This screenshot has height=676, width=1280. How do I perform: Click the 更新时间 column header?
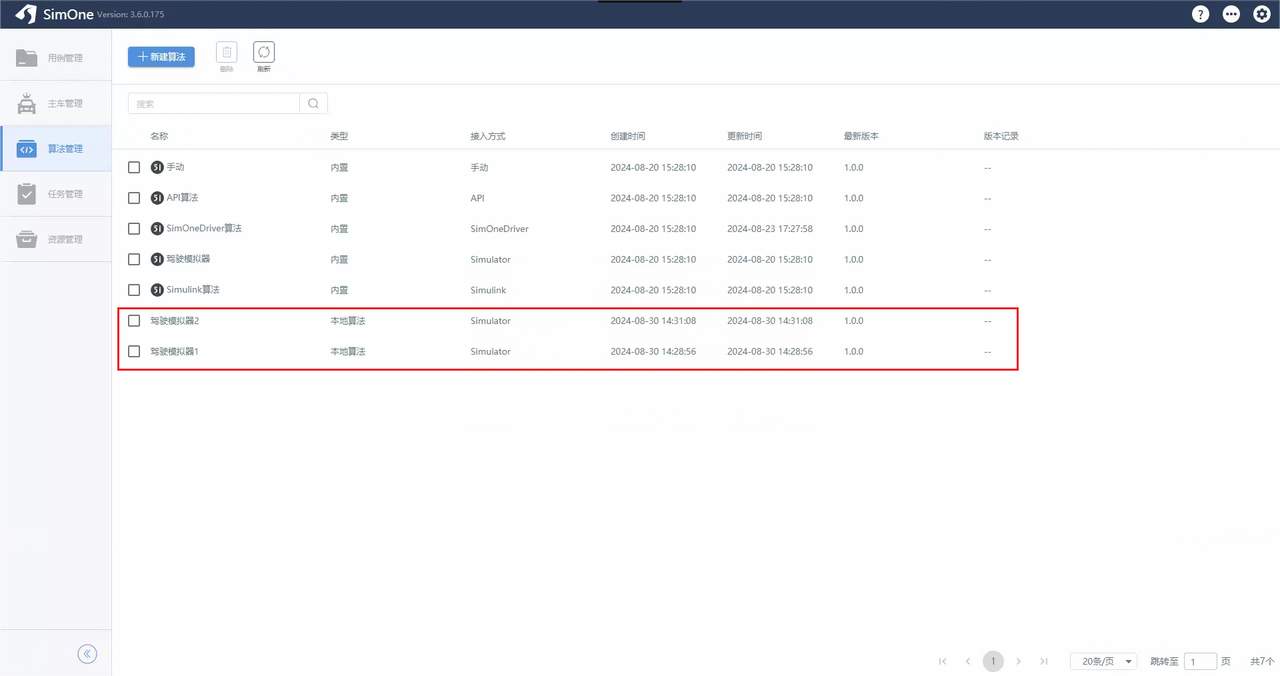pos(745,136)
